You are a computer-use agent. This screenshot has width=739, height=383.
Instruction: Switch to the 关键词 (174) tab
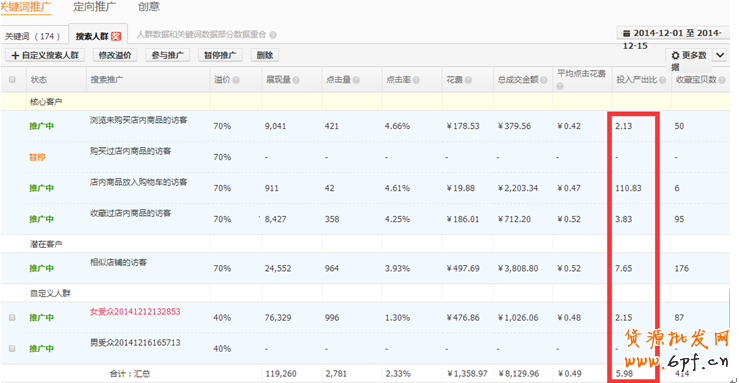coord(33,36)
